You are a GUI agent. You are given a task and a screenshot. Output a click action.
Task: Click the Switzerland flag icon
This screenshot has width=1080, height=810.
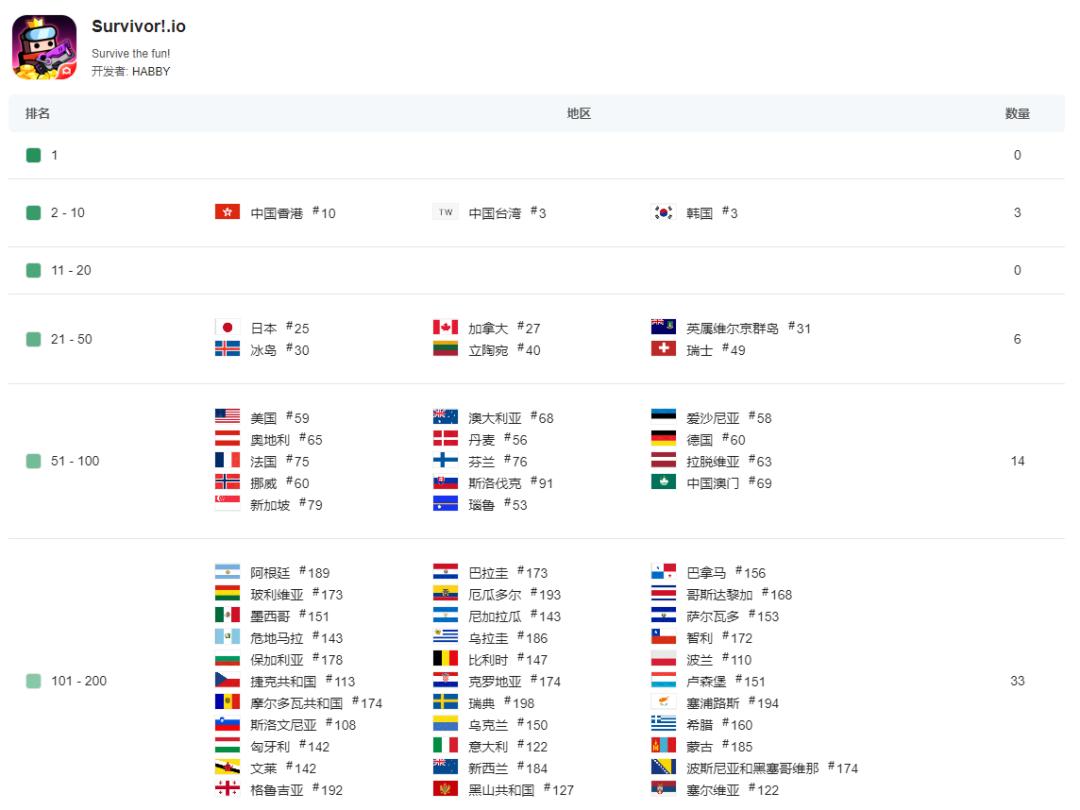tap(663, 349)
